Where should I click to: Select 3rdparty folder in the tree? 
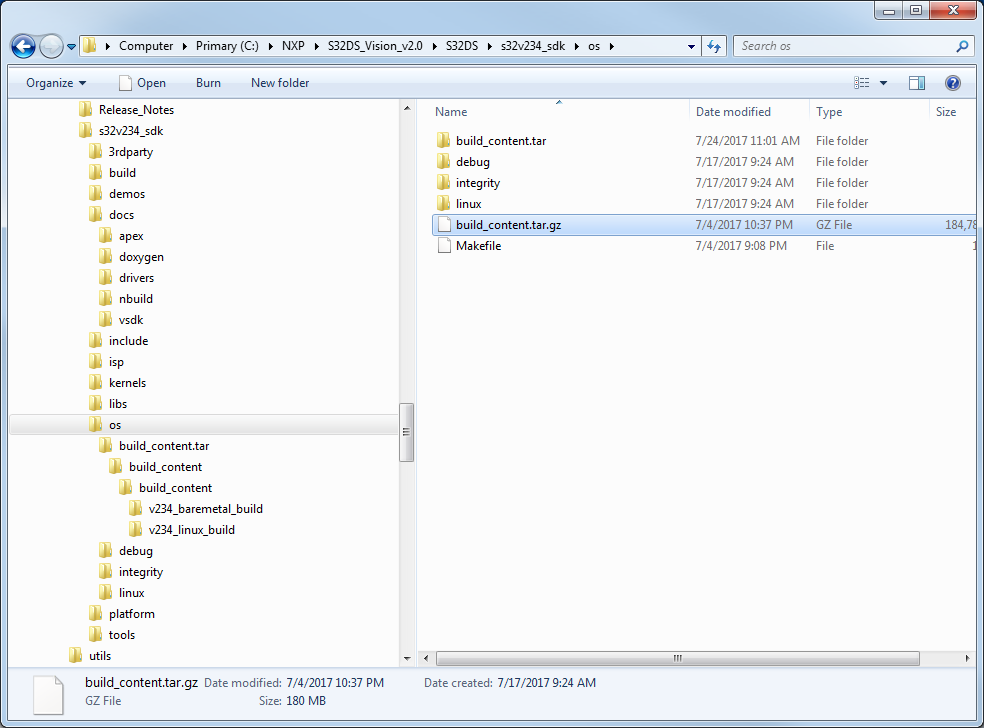131,152
